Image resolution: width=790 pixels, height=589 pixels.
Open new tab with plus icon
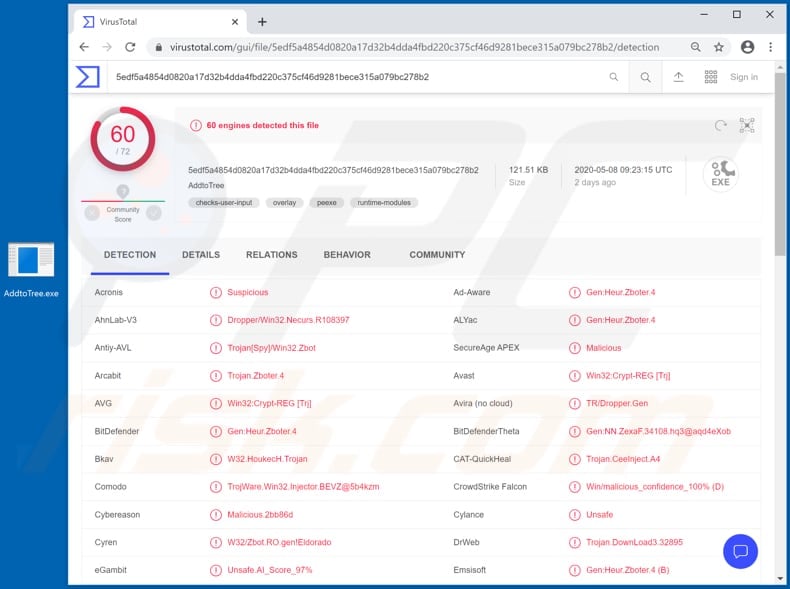[x=262, y=22]
